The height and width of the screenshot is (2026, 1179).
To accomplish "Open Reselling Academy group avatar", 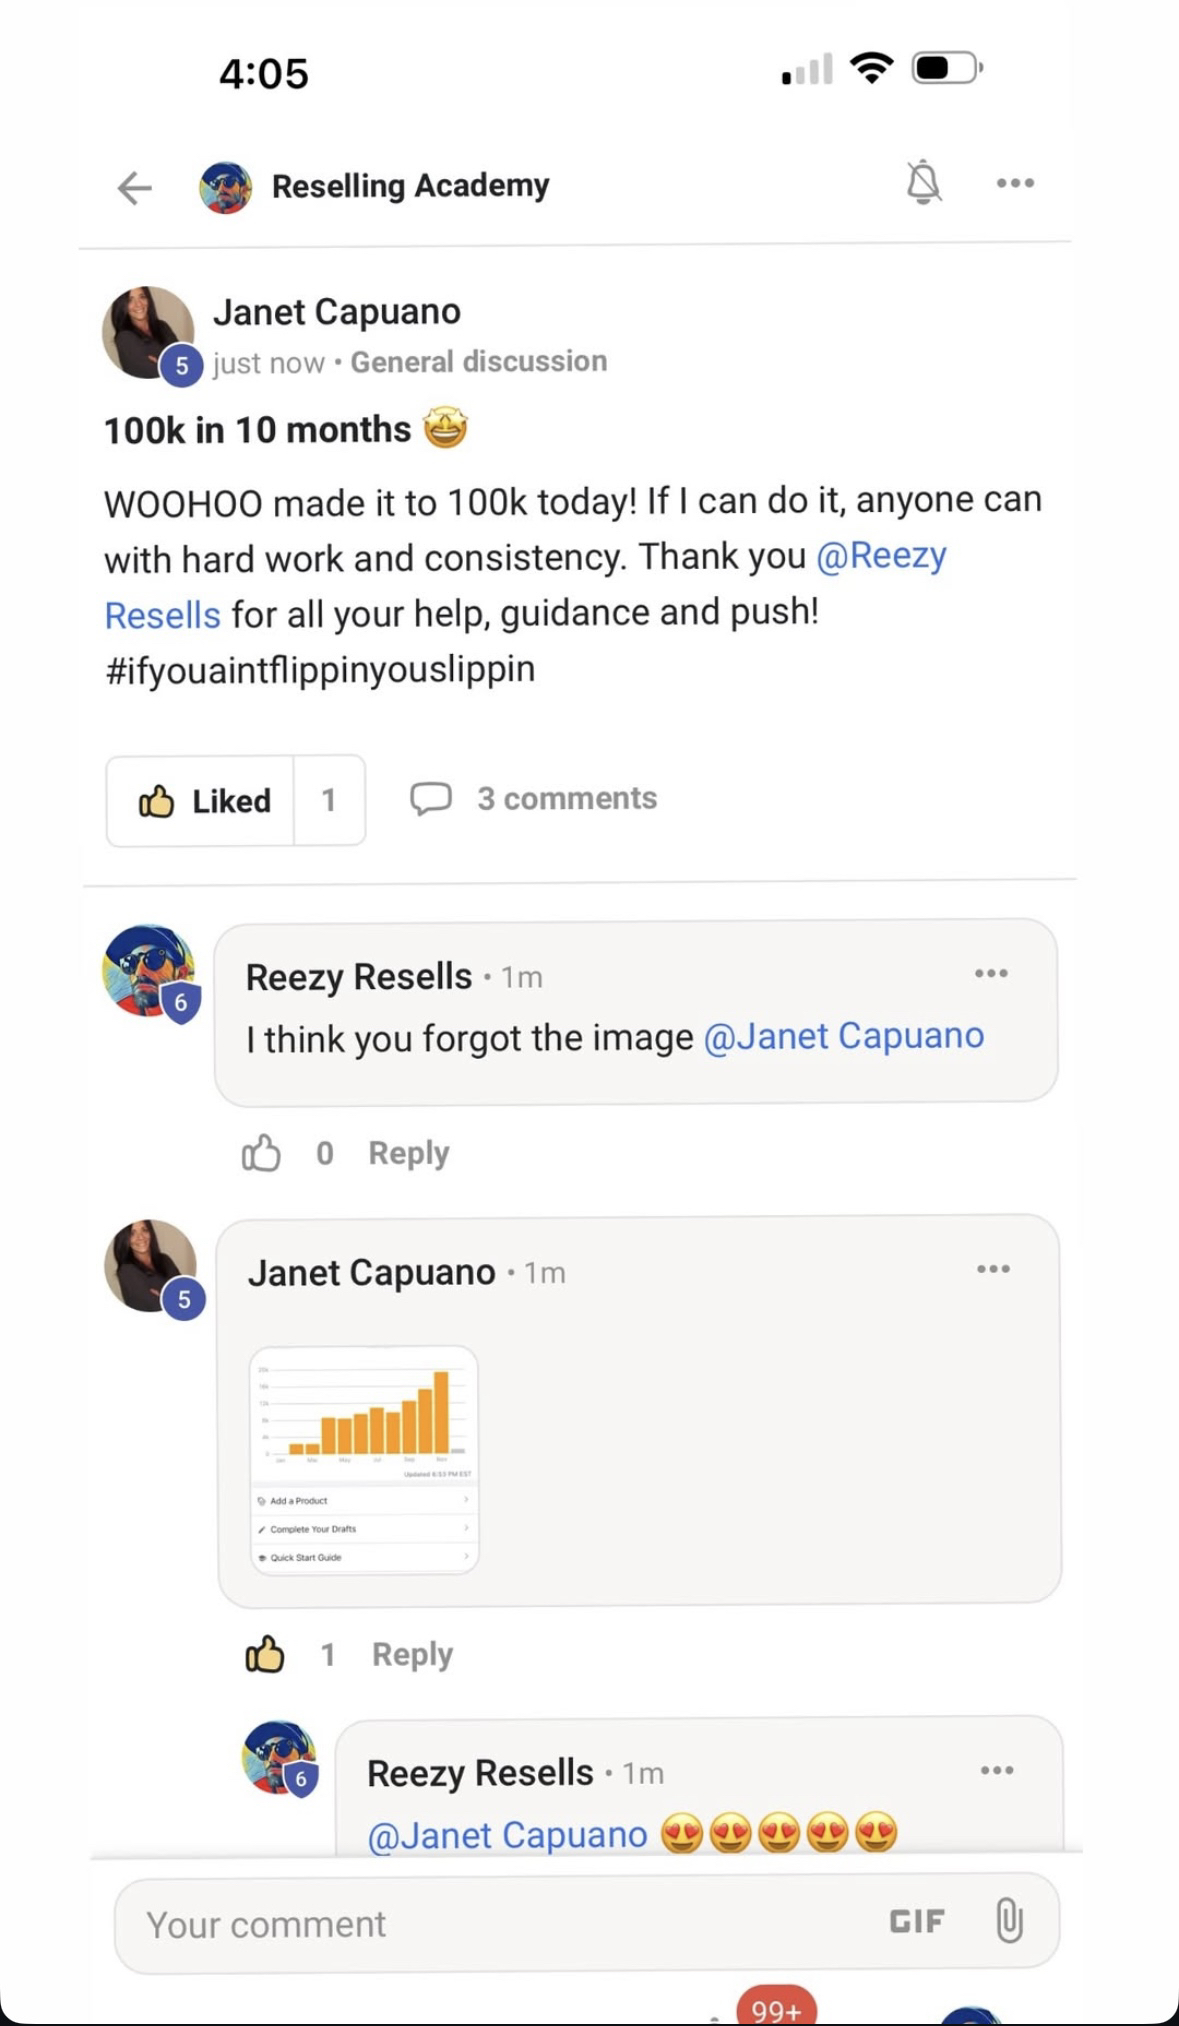I will pyautogui.click(x=225, y=187).
